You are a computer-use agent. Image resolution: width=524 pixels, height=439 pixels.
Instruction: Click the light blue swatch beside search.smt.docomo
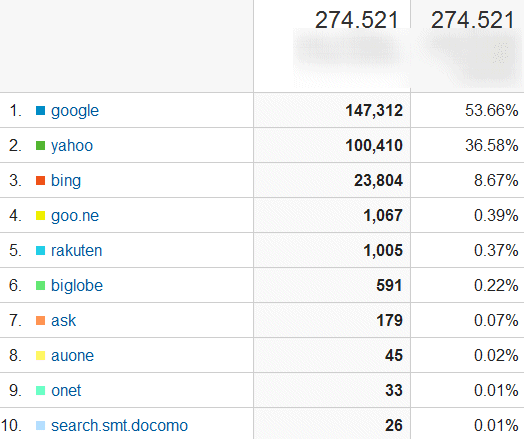point(40,426)
